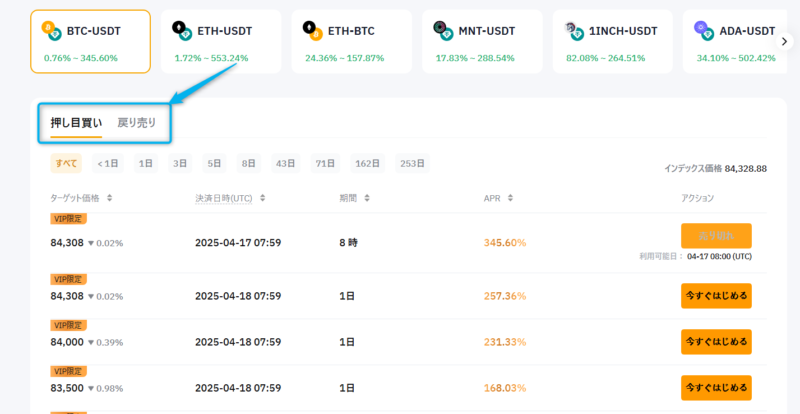
Task: Click the 34.10% ~ 502.42% range text
Action: point(736,58)
